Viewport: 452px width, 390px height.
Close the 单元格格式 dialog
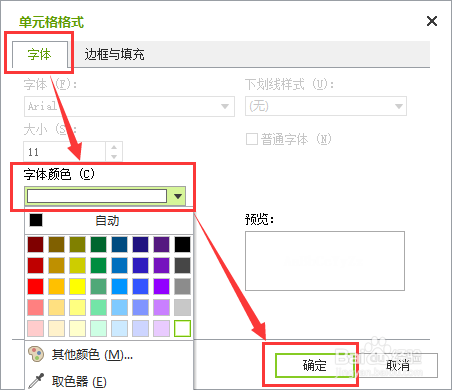coord(432,21)
